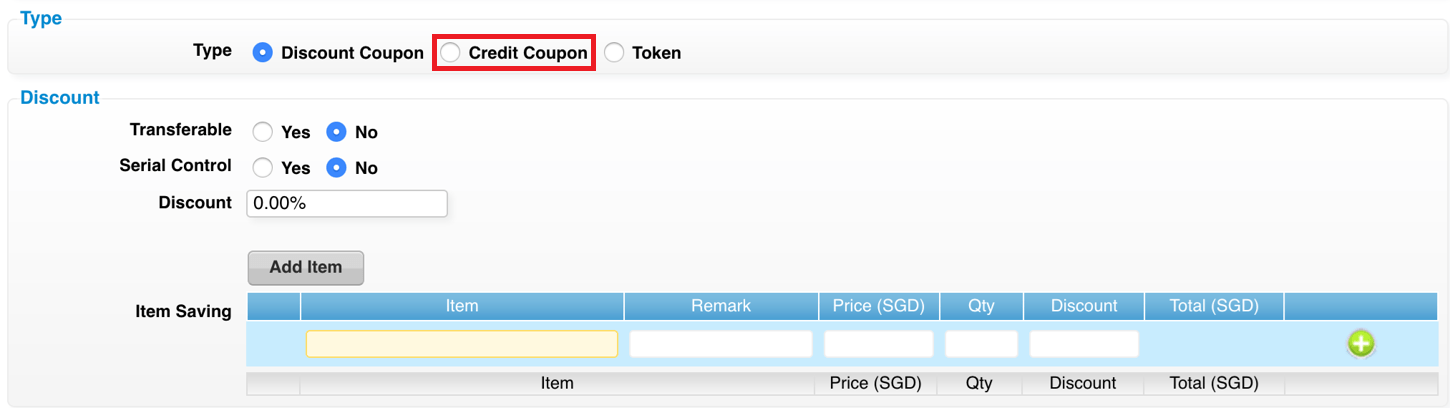
Task: Click the Add Item button
Action: point(306,268)
